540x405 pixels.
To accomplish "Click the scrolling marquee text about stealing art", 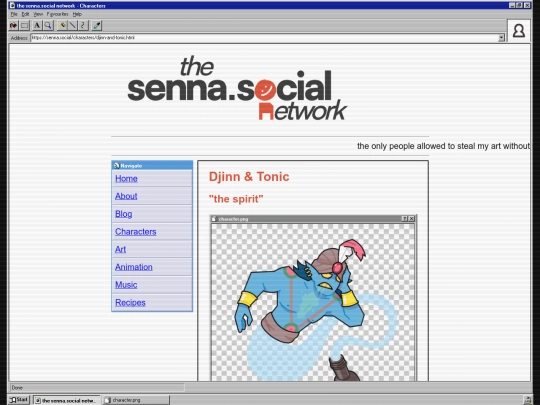I will click(x=444, y=146).
